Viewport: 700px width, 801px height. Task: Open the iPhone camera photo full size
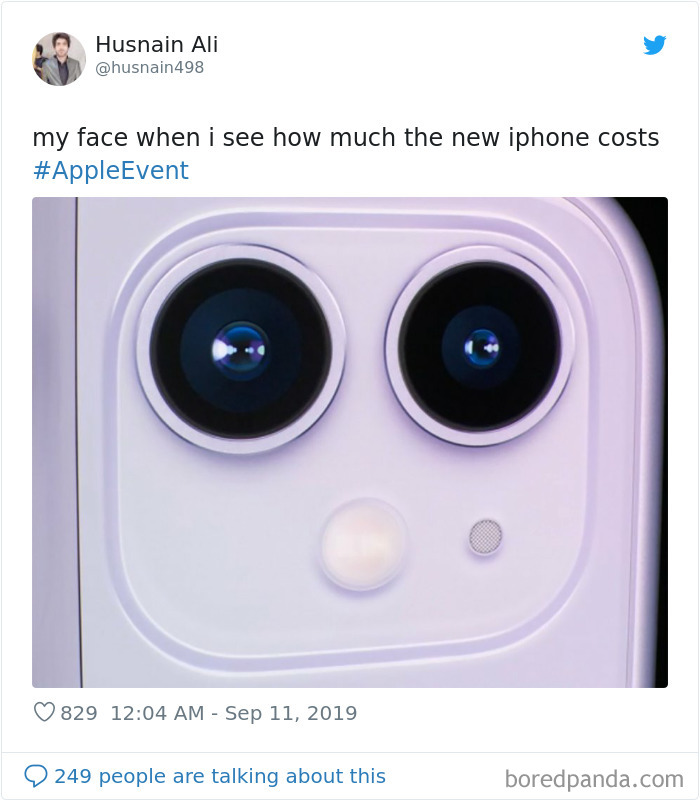coord(350,444)
